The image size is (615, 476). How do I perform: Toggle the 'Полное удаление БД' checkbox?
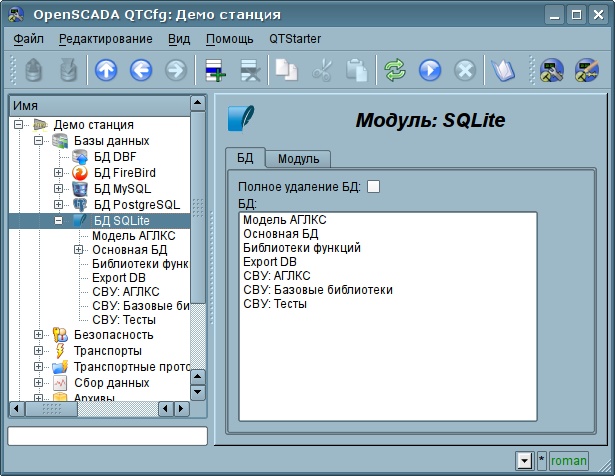coord(373,187)
